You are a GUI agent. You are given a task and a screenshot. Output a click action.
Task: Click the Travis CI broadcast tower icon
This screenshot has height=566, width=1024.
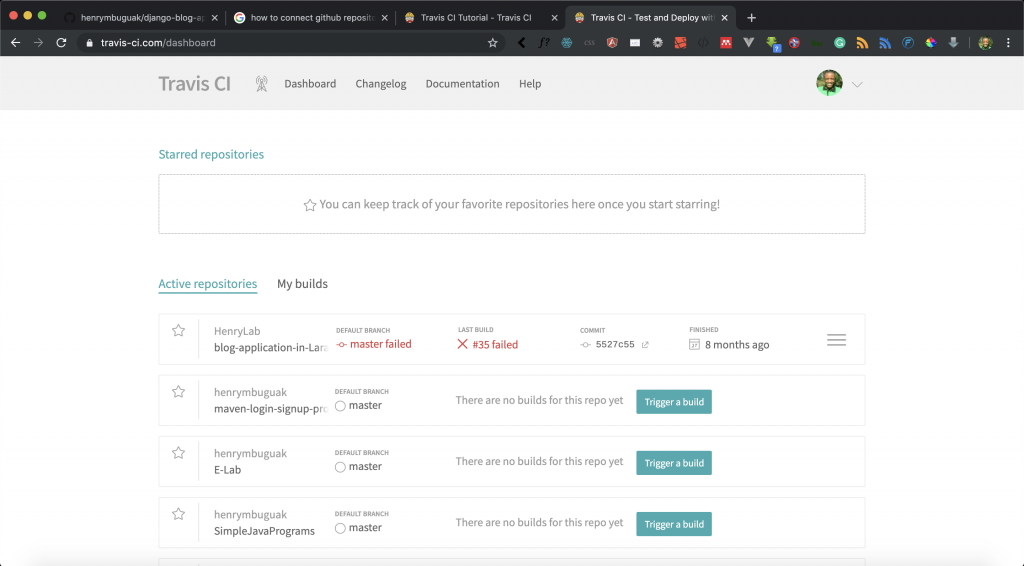pos(261,84)
